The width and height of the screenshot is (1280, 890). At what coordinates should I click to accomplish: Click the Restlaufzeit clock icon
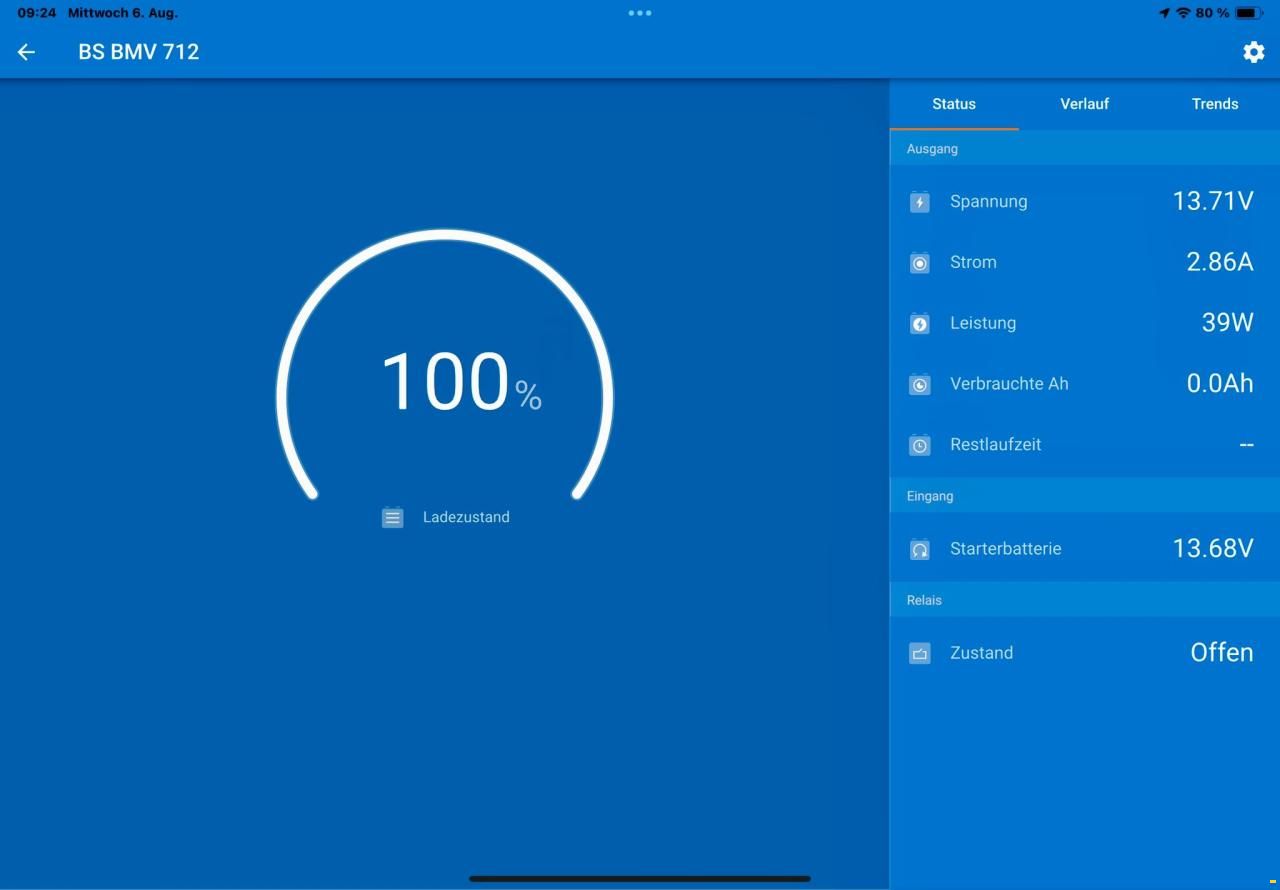pyautogui.click(x=920, y=445)
